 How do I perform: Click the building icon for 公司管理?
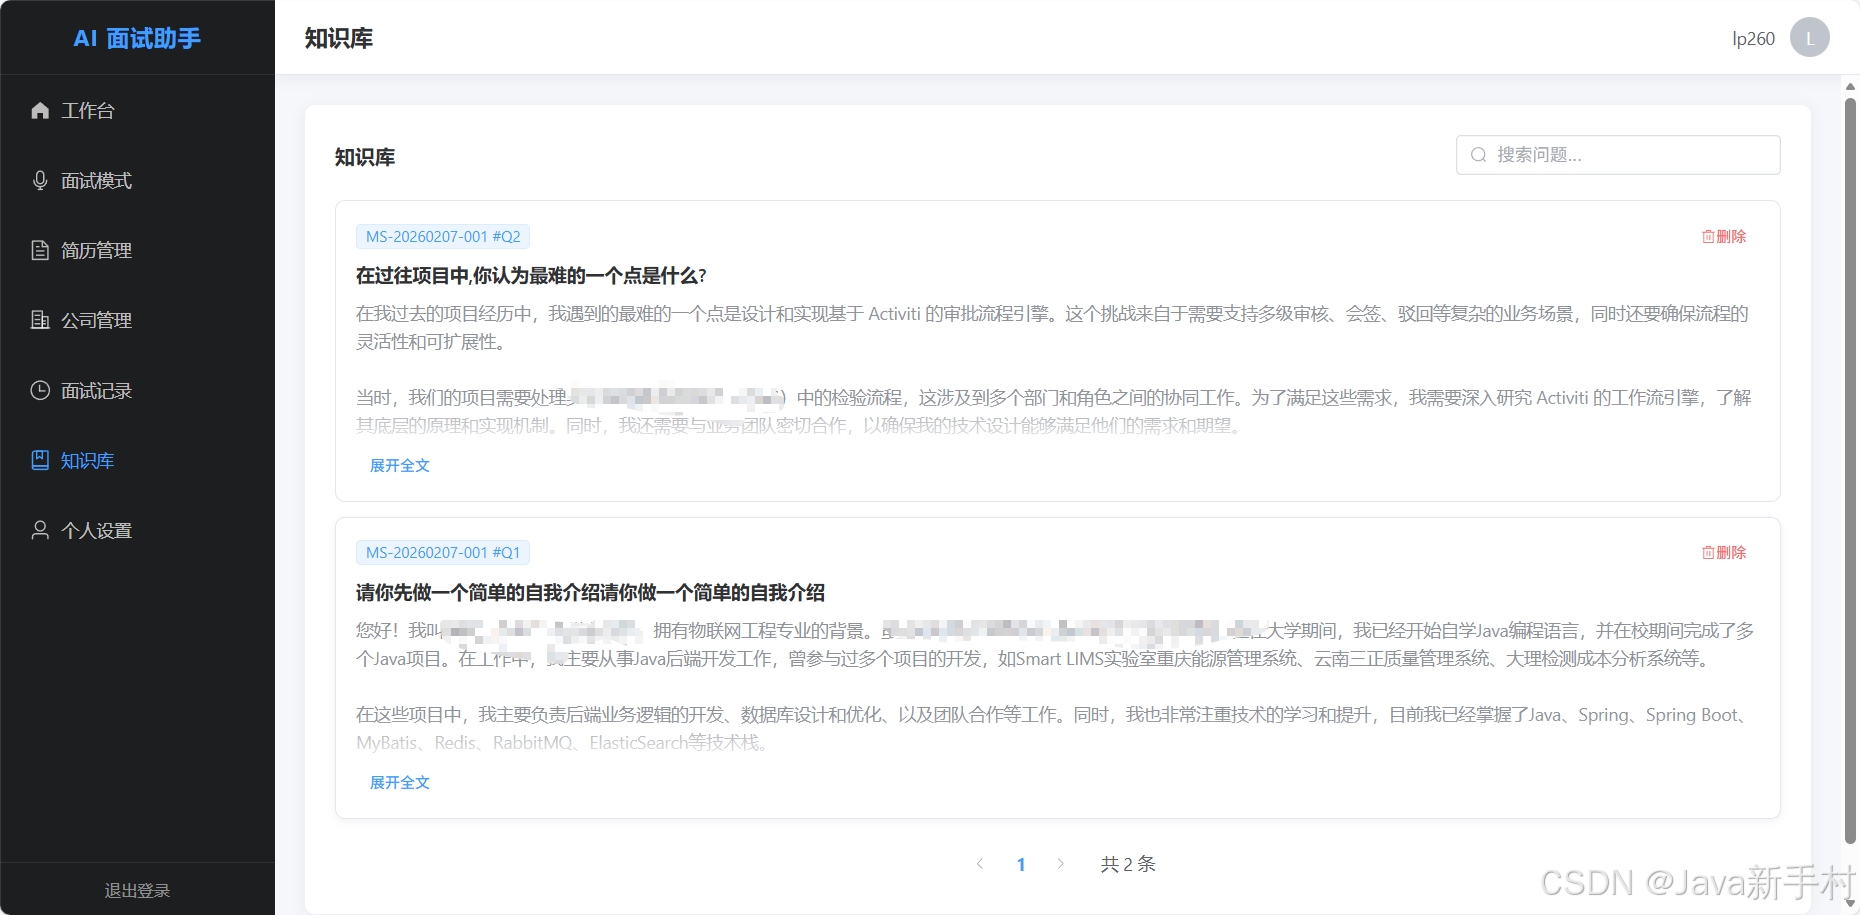(39, 320)
